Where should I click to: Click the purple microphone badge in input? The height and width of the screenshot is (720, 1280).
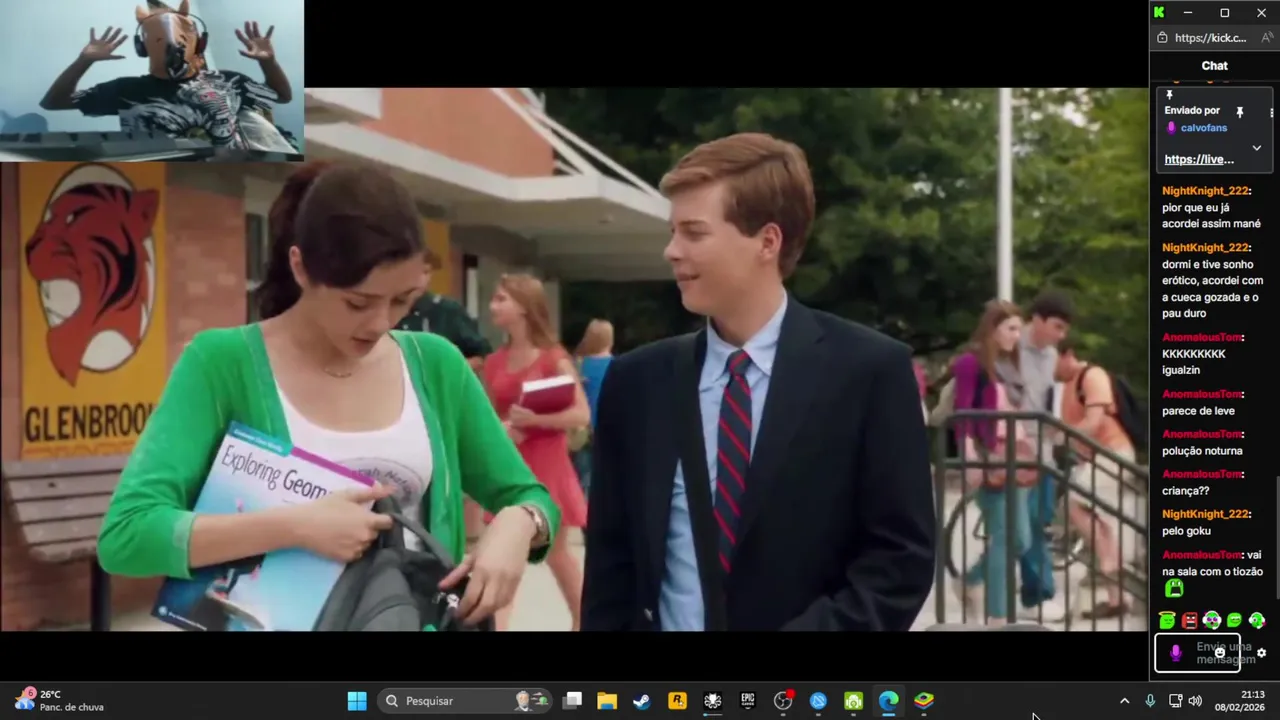click(x=1176, y=653)
